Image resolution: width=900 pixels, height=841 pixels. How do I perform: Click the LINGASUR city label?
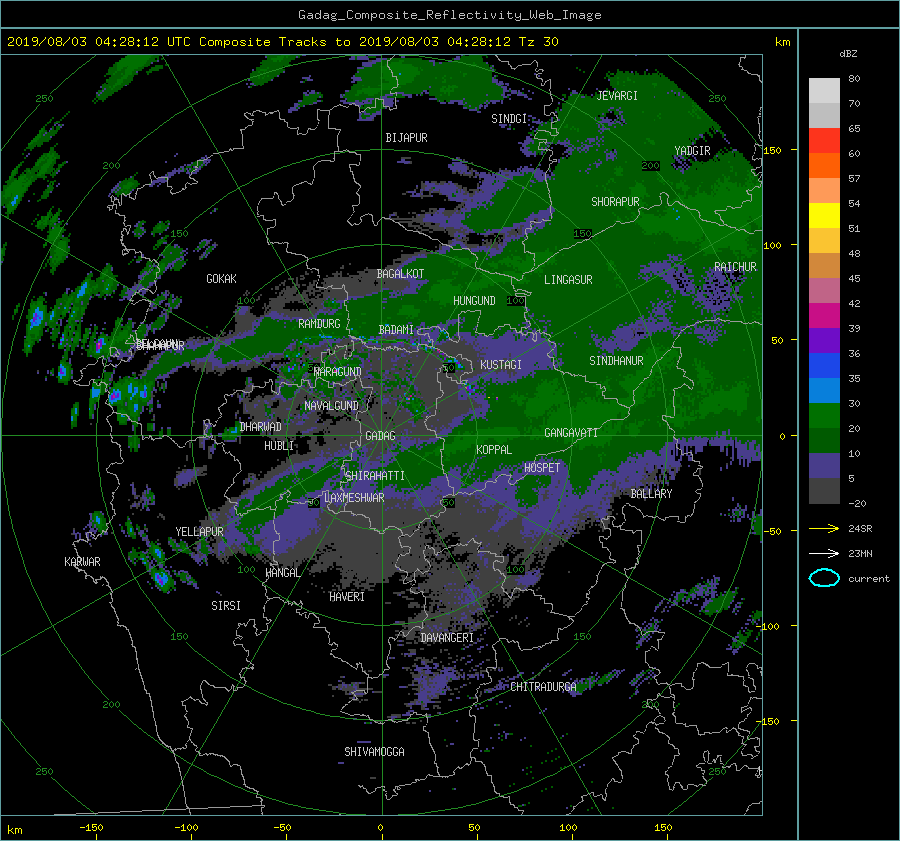568,280
